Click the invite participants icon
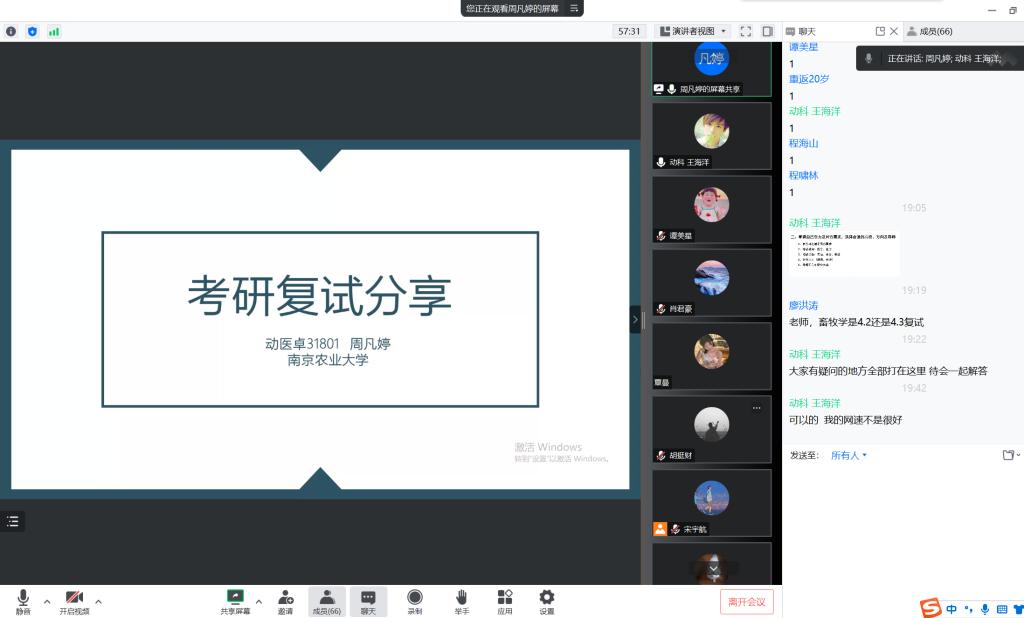 point(286,598)
